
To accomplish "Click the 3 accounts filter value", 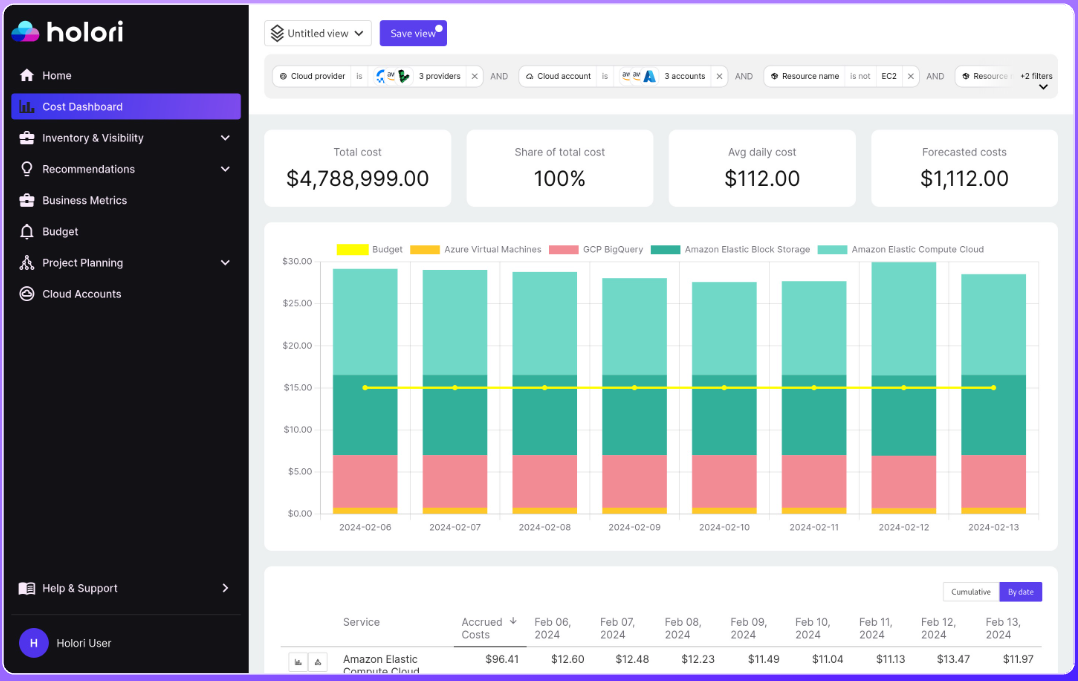I will point(685,76).
